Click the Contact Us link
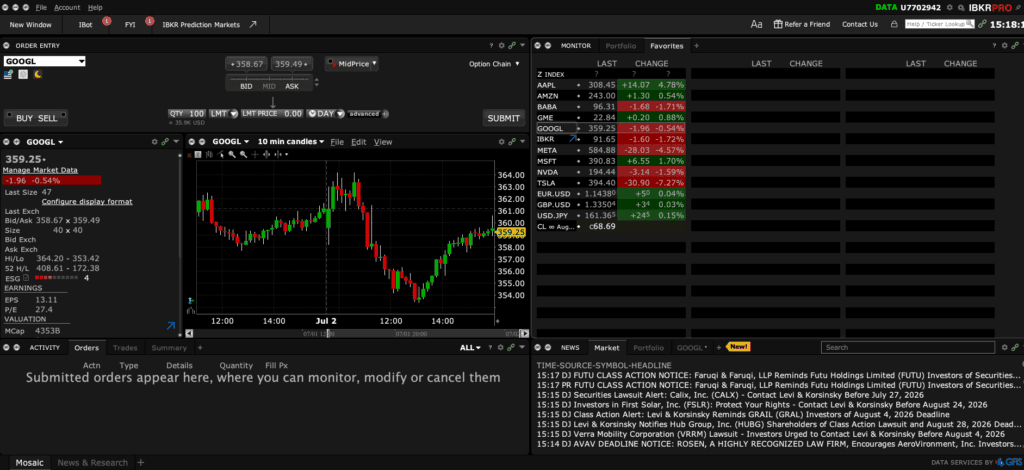1024x470 pixels. (x=860, y=24)
